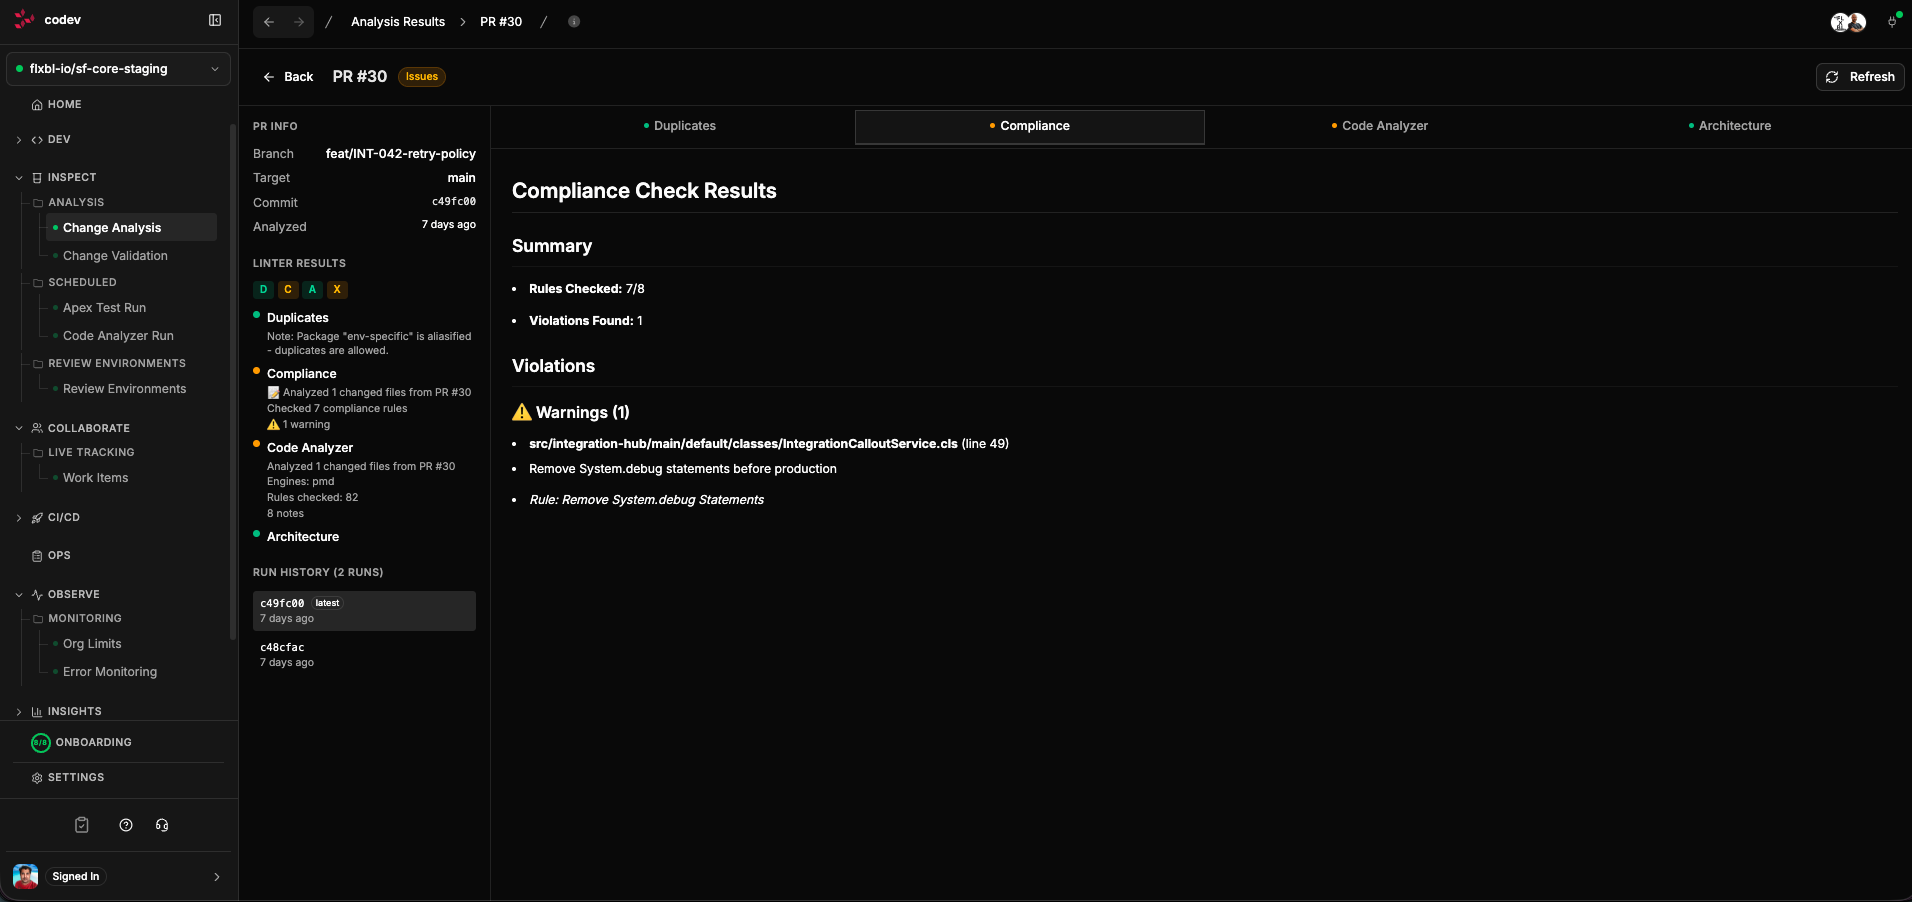Click the connection plug icon with green status
The image size is (1912, 902).
pos(1892,21)
